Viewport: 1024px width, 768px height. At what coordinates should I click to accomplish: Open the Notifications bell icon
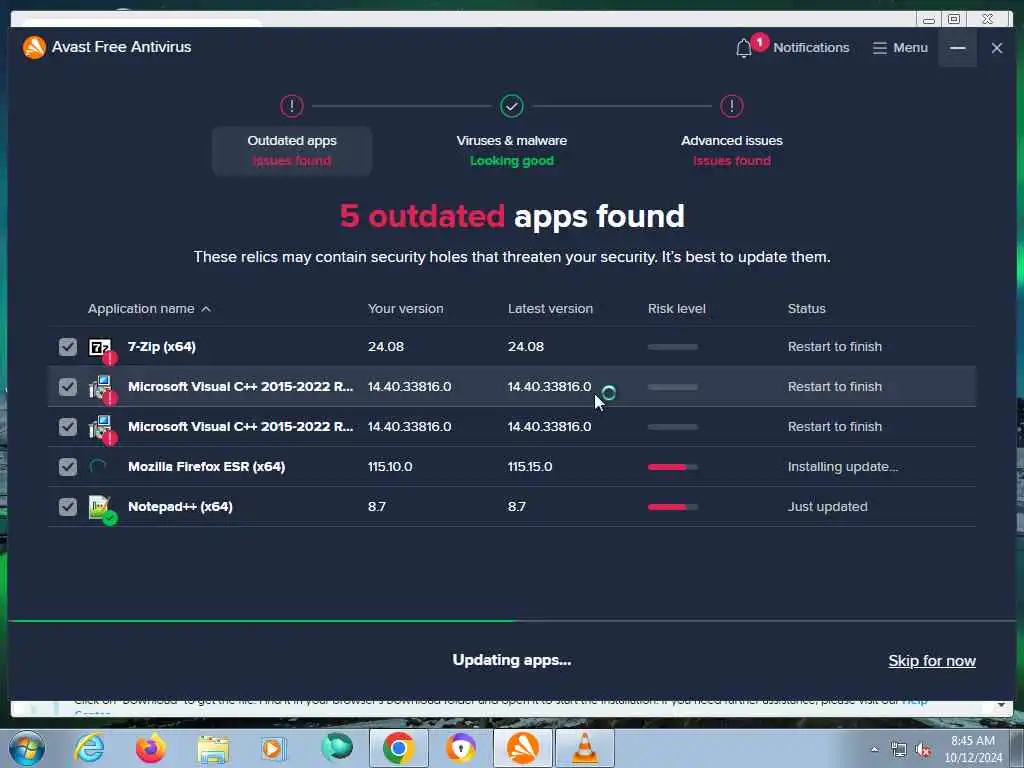(x=743, y=48)
